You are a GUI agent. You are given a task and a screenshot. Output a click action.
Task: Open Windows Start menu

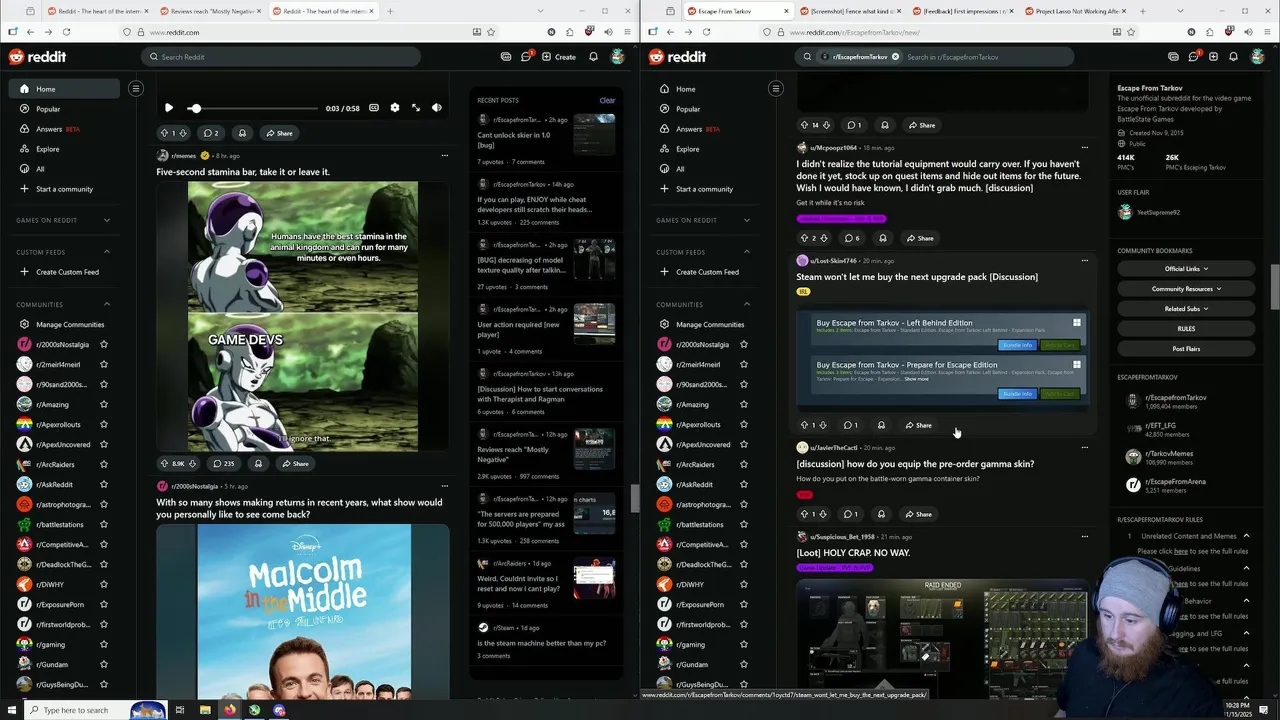(10, 710)
